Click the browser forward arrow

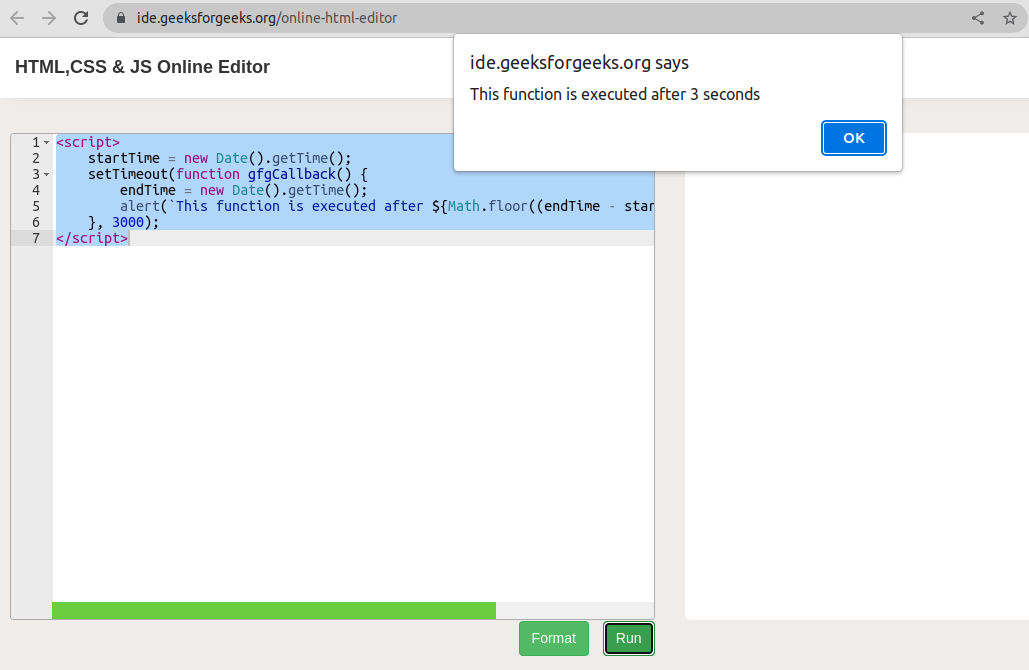tap(49, 18)
